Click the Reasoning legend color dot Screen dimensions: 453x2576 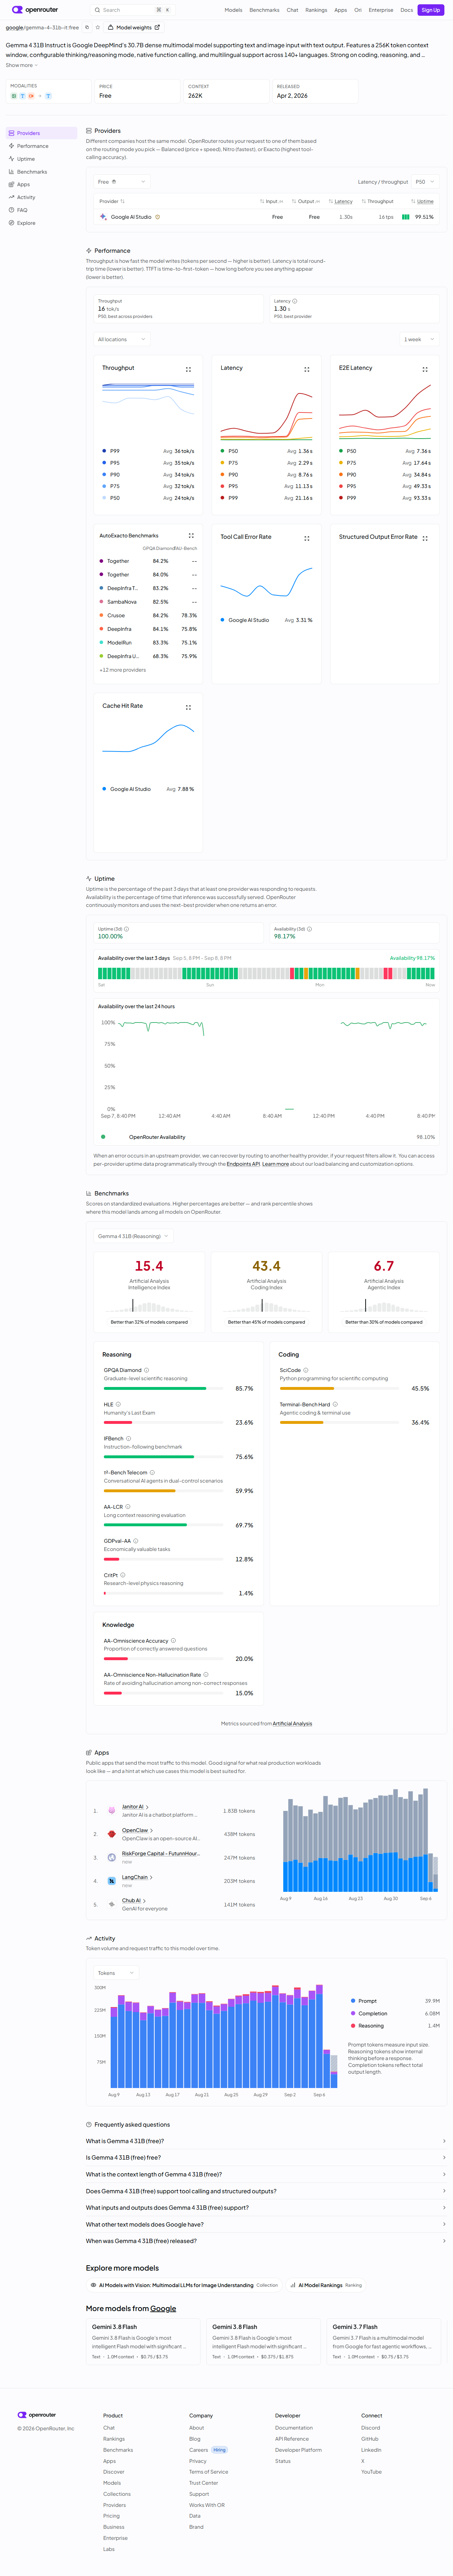(x=353, y=2026)
